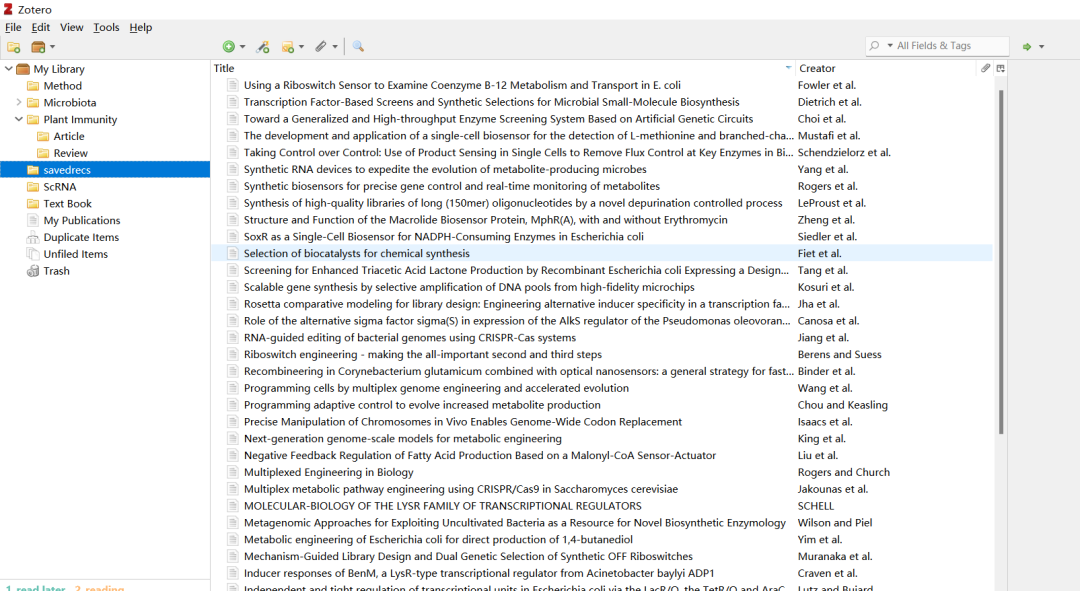Select the savedrecs collection
Viewport: 1080px width, 591px height.
[x=105, y=169]
